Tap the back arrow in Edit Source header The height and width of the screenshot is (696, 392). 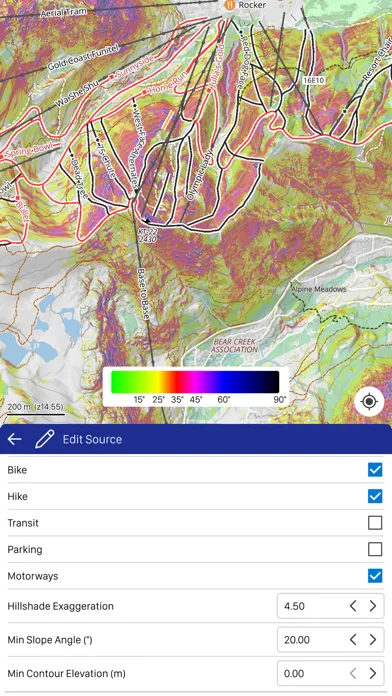pos(14,439)
